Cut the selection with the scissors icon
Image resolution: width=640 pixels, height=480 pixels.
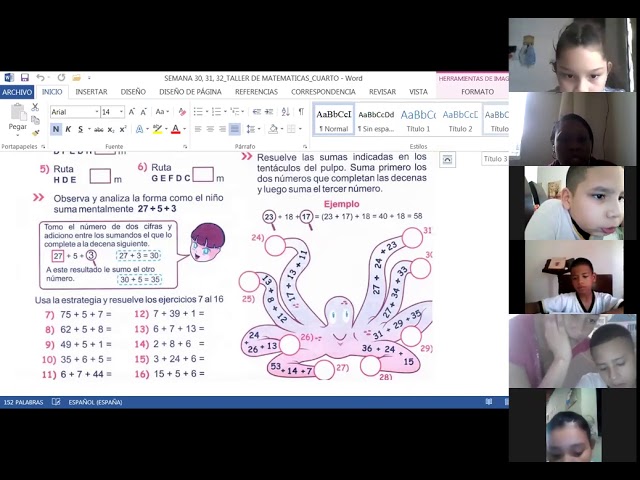[x=35, y=107]
